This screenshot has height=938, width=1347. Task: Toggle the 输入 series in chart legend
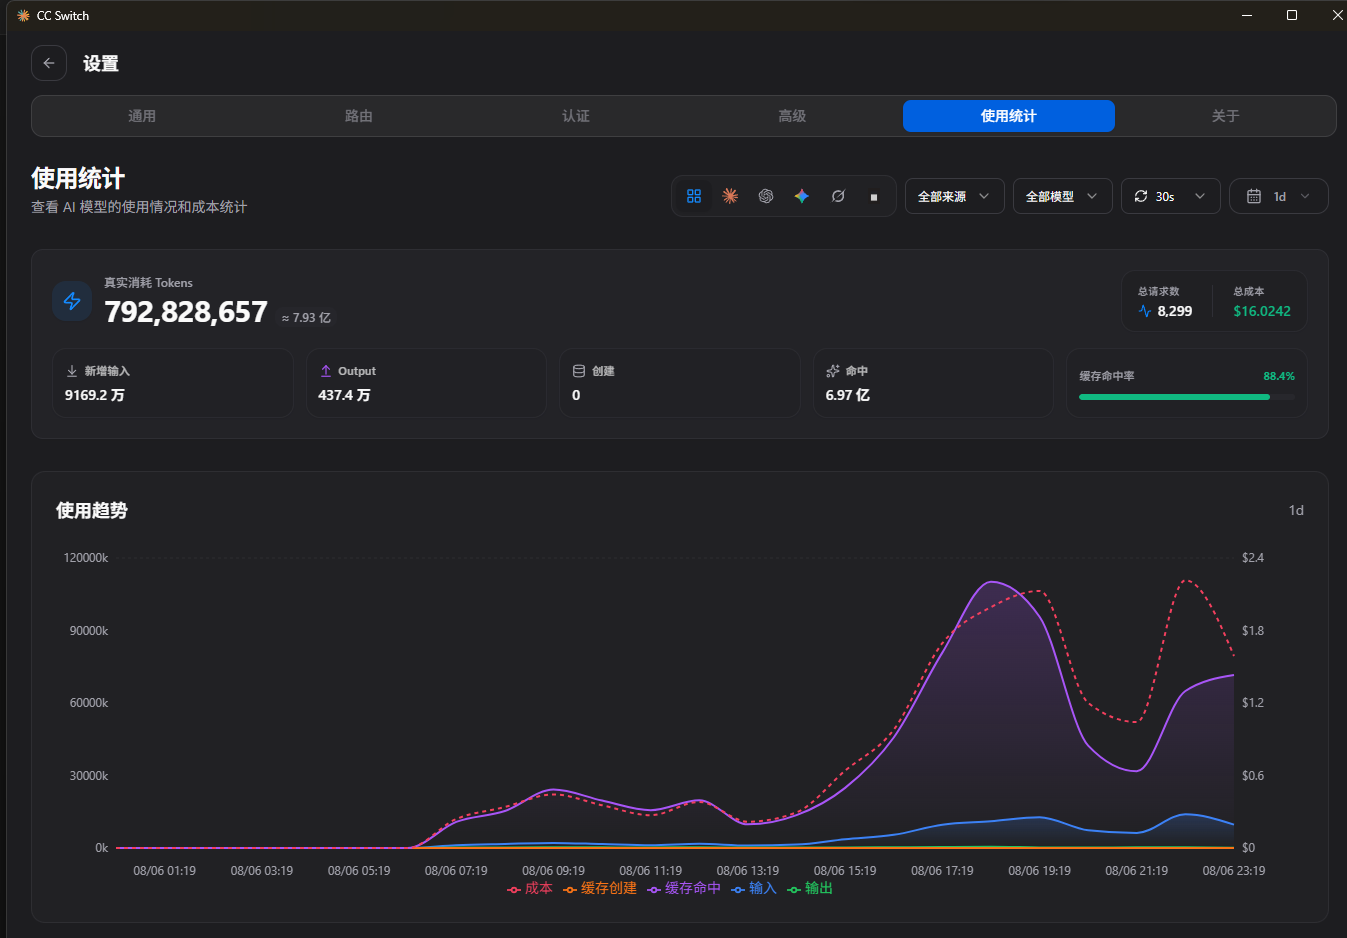pos(754,888)
